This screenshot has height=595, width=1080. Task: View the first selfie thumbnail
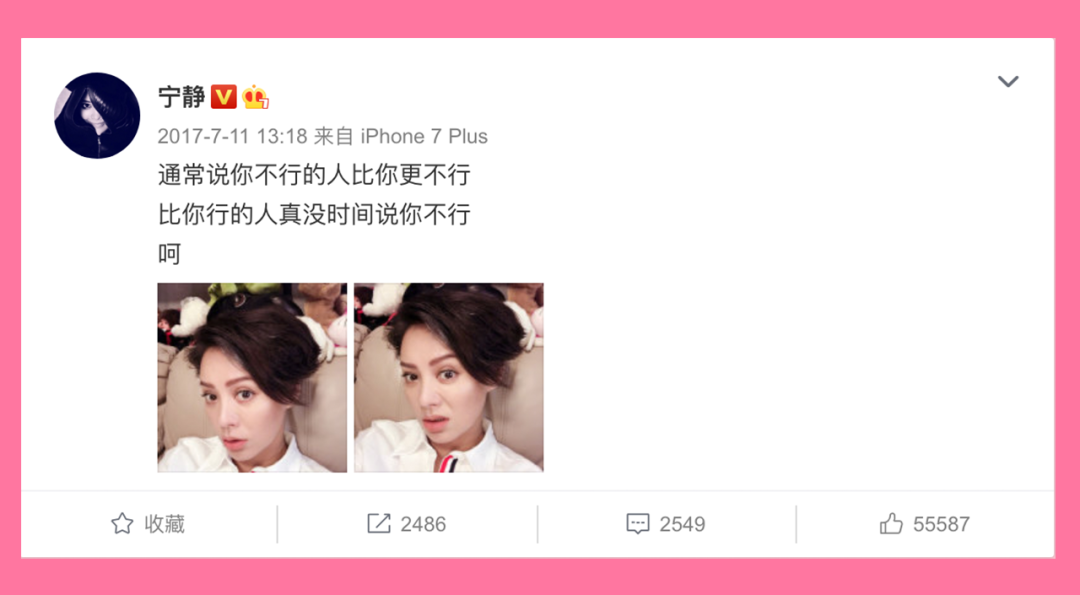point(252,377)
